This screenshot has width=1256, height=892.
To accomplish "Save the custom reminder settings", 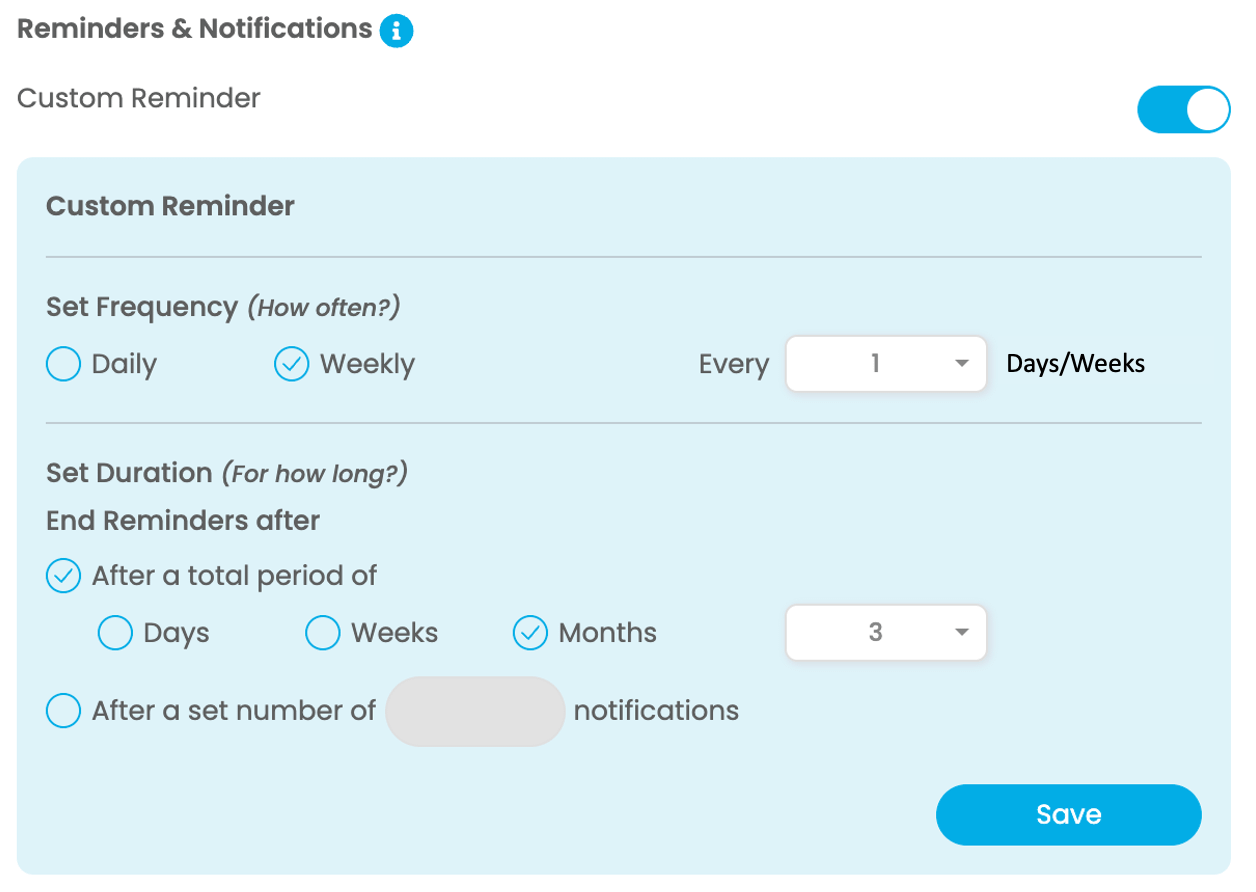I will click(x=1068, y=814).
